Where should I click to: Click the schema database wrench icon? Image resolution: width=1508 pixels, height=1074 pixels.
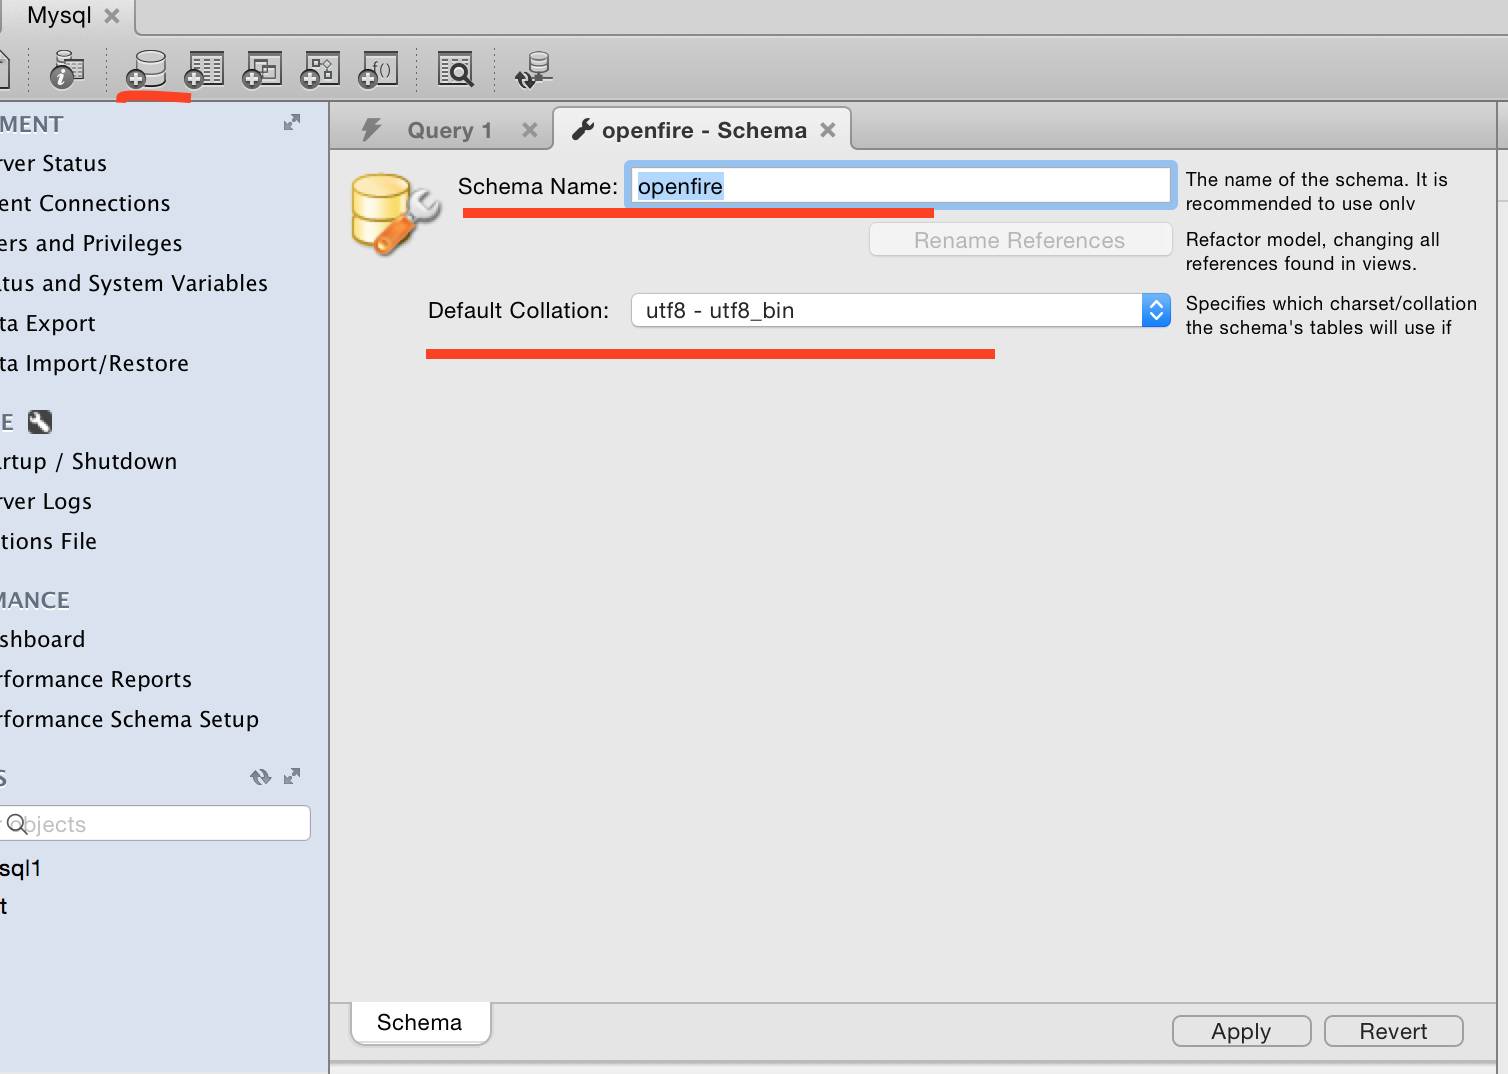pyautogui.click(x=395, y=213)
